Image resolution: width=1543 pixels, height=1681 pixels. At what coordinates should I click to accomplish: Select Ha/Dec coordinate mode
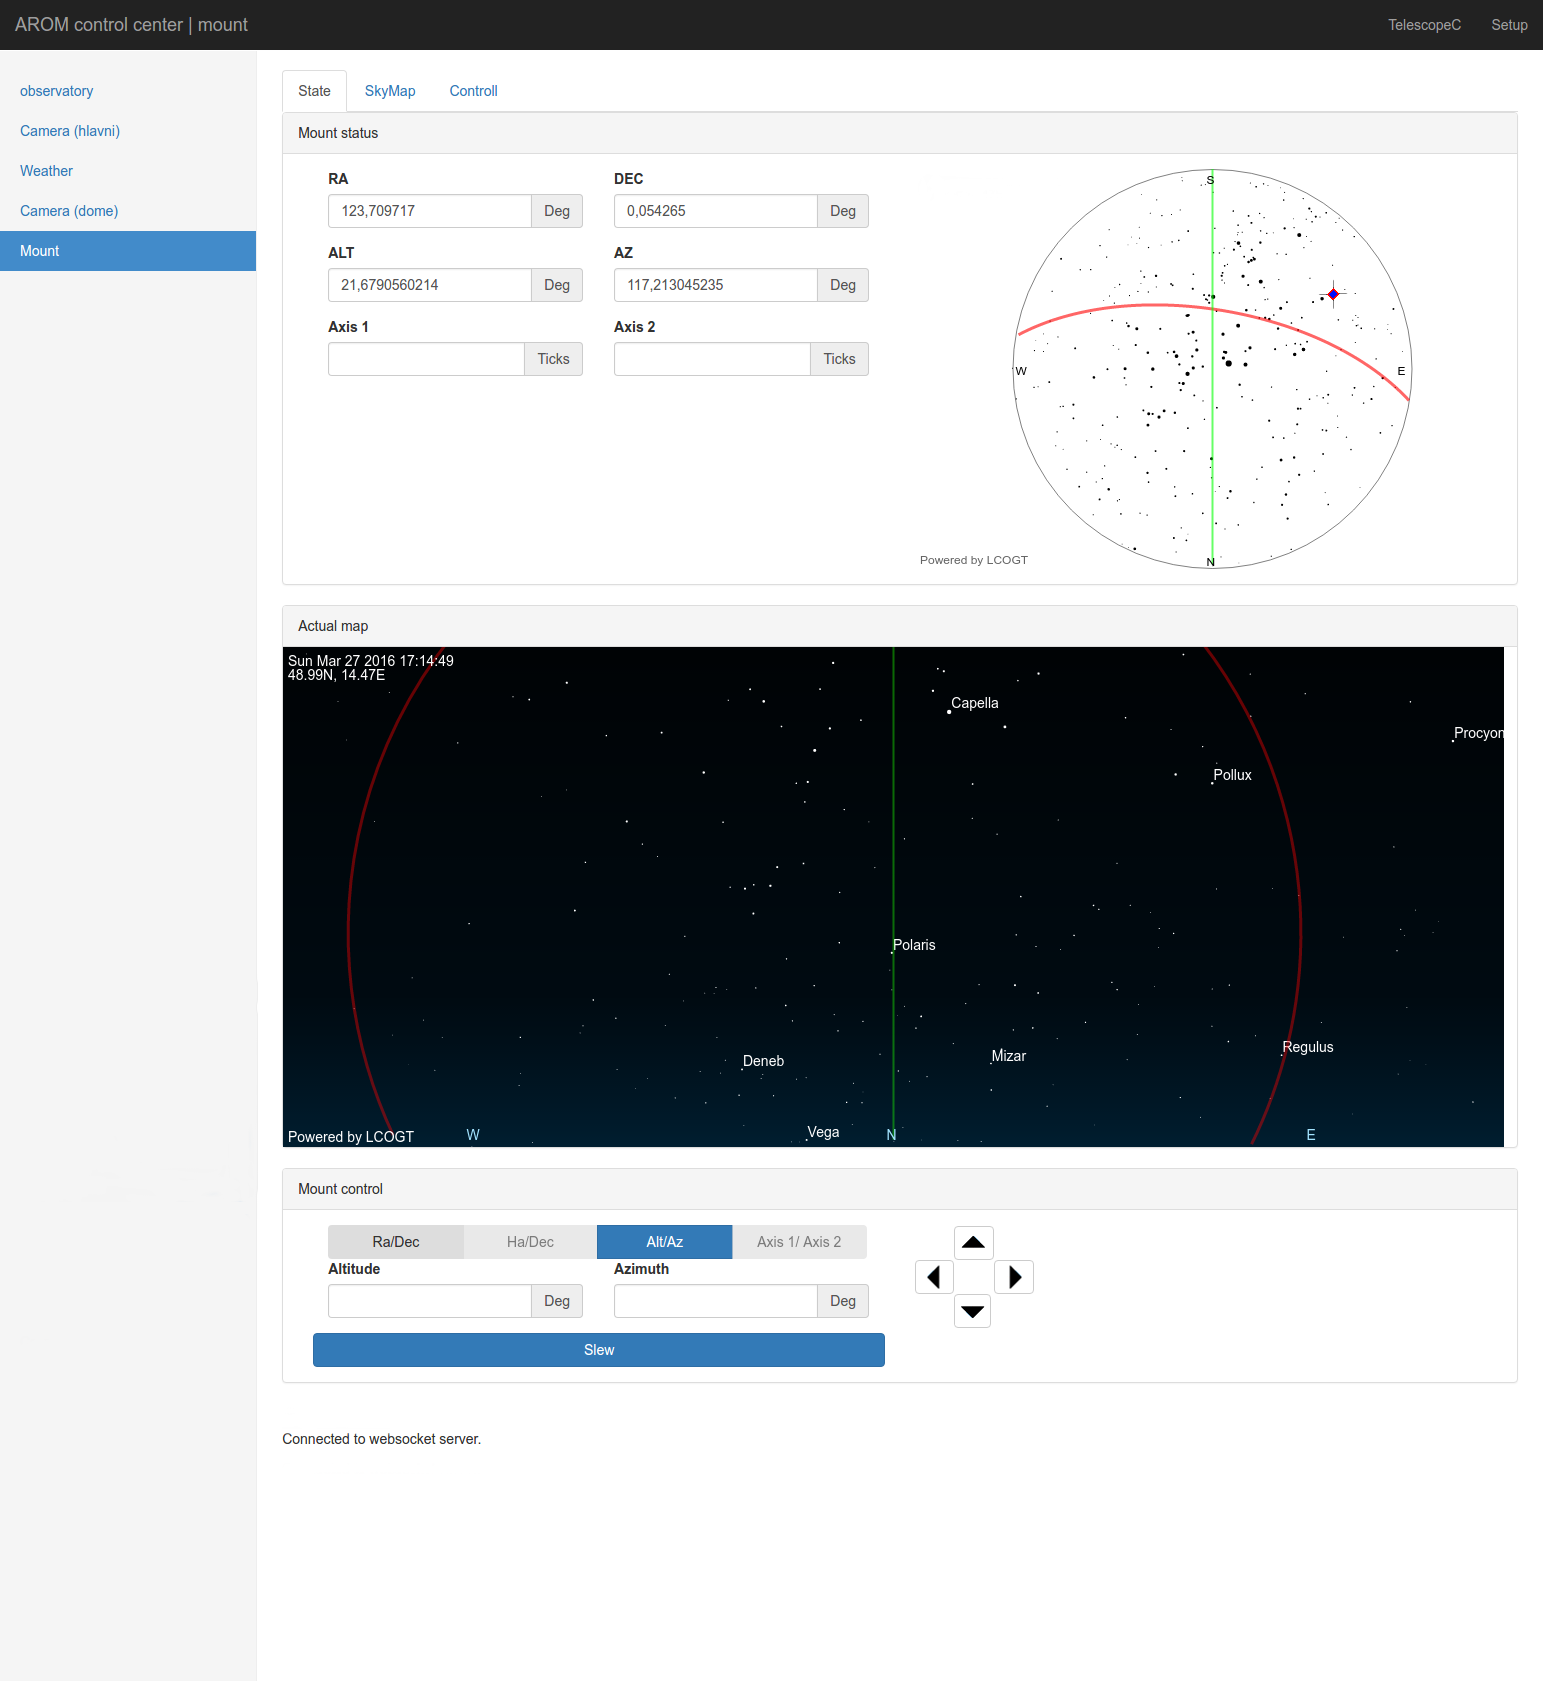click(530, 1242)
